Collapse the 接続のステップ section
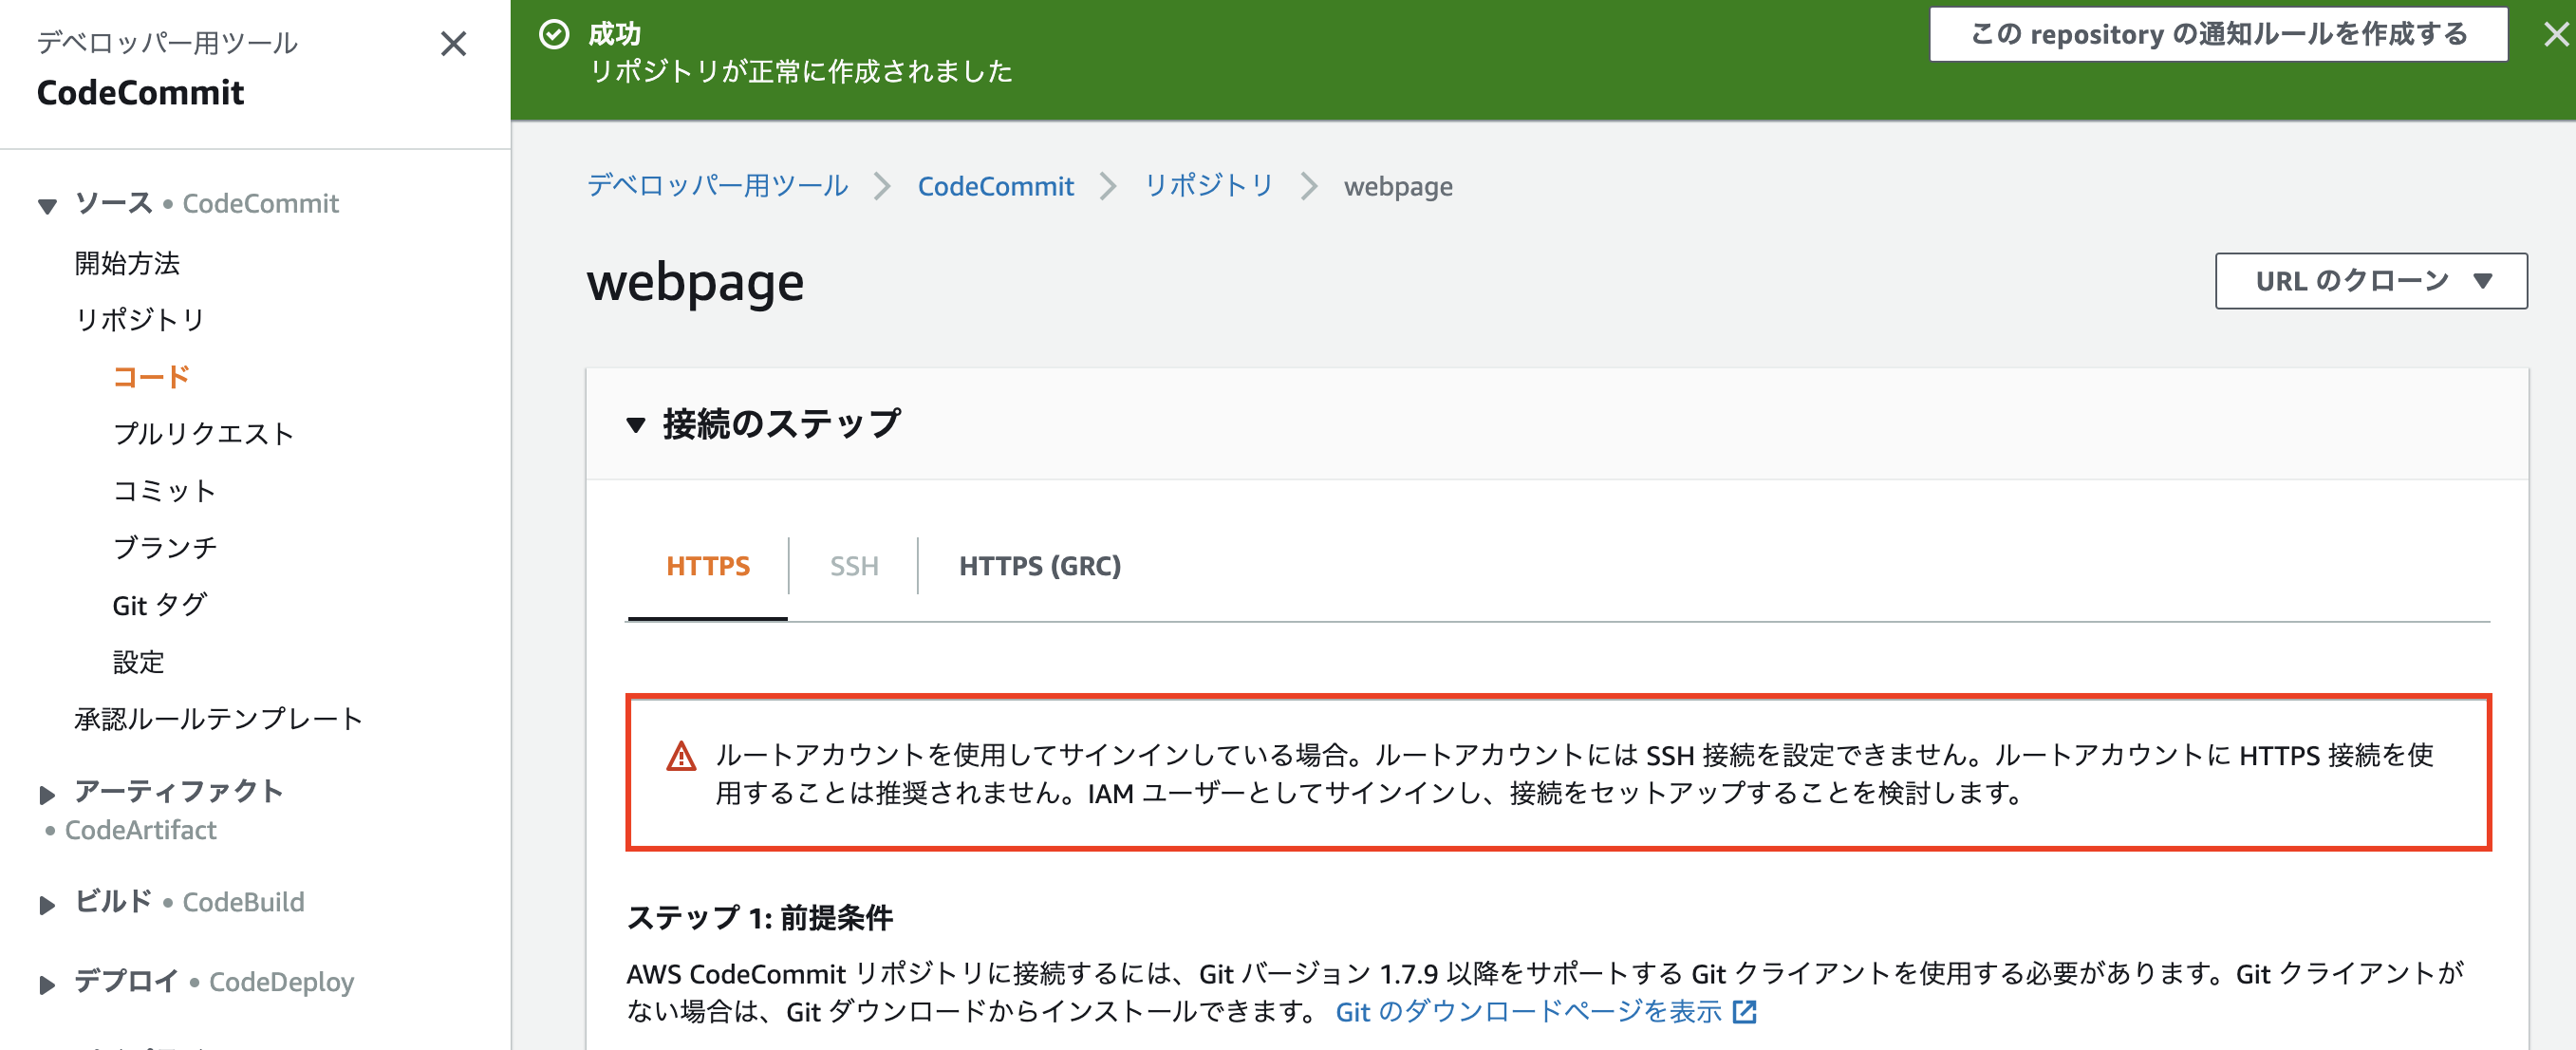The width and height of the screenshot is (2576, 1050). point(635,425)
